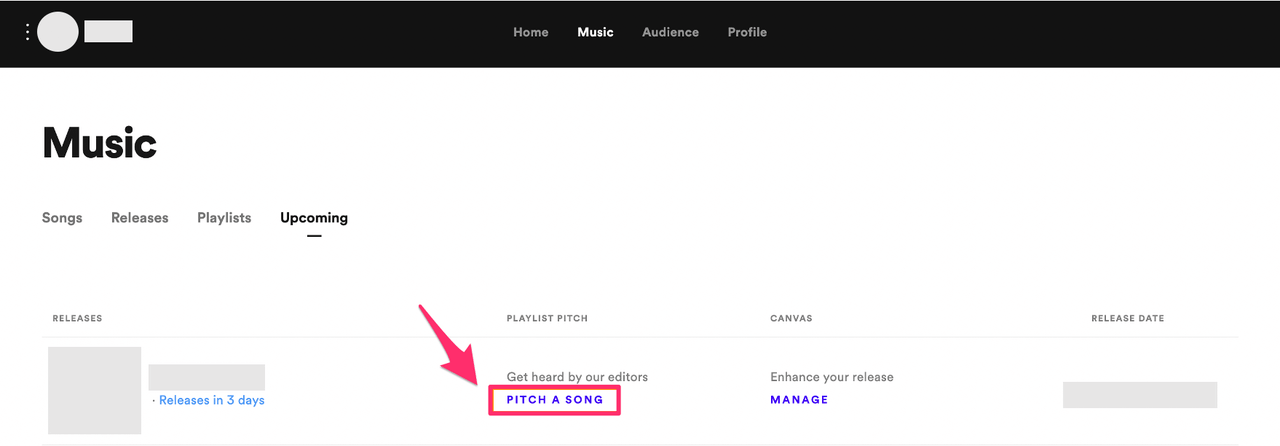
Task: Click the Playlist Pitch column header
Action: click(547, 319)
